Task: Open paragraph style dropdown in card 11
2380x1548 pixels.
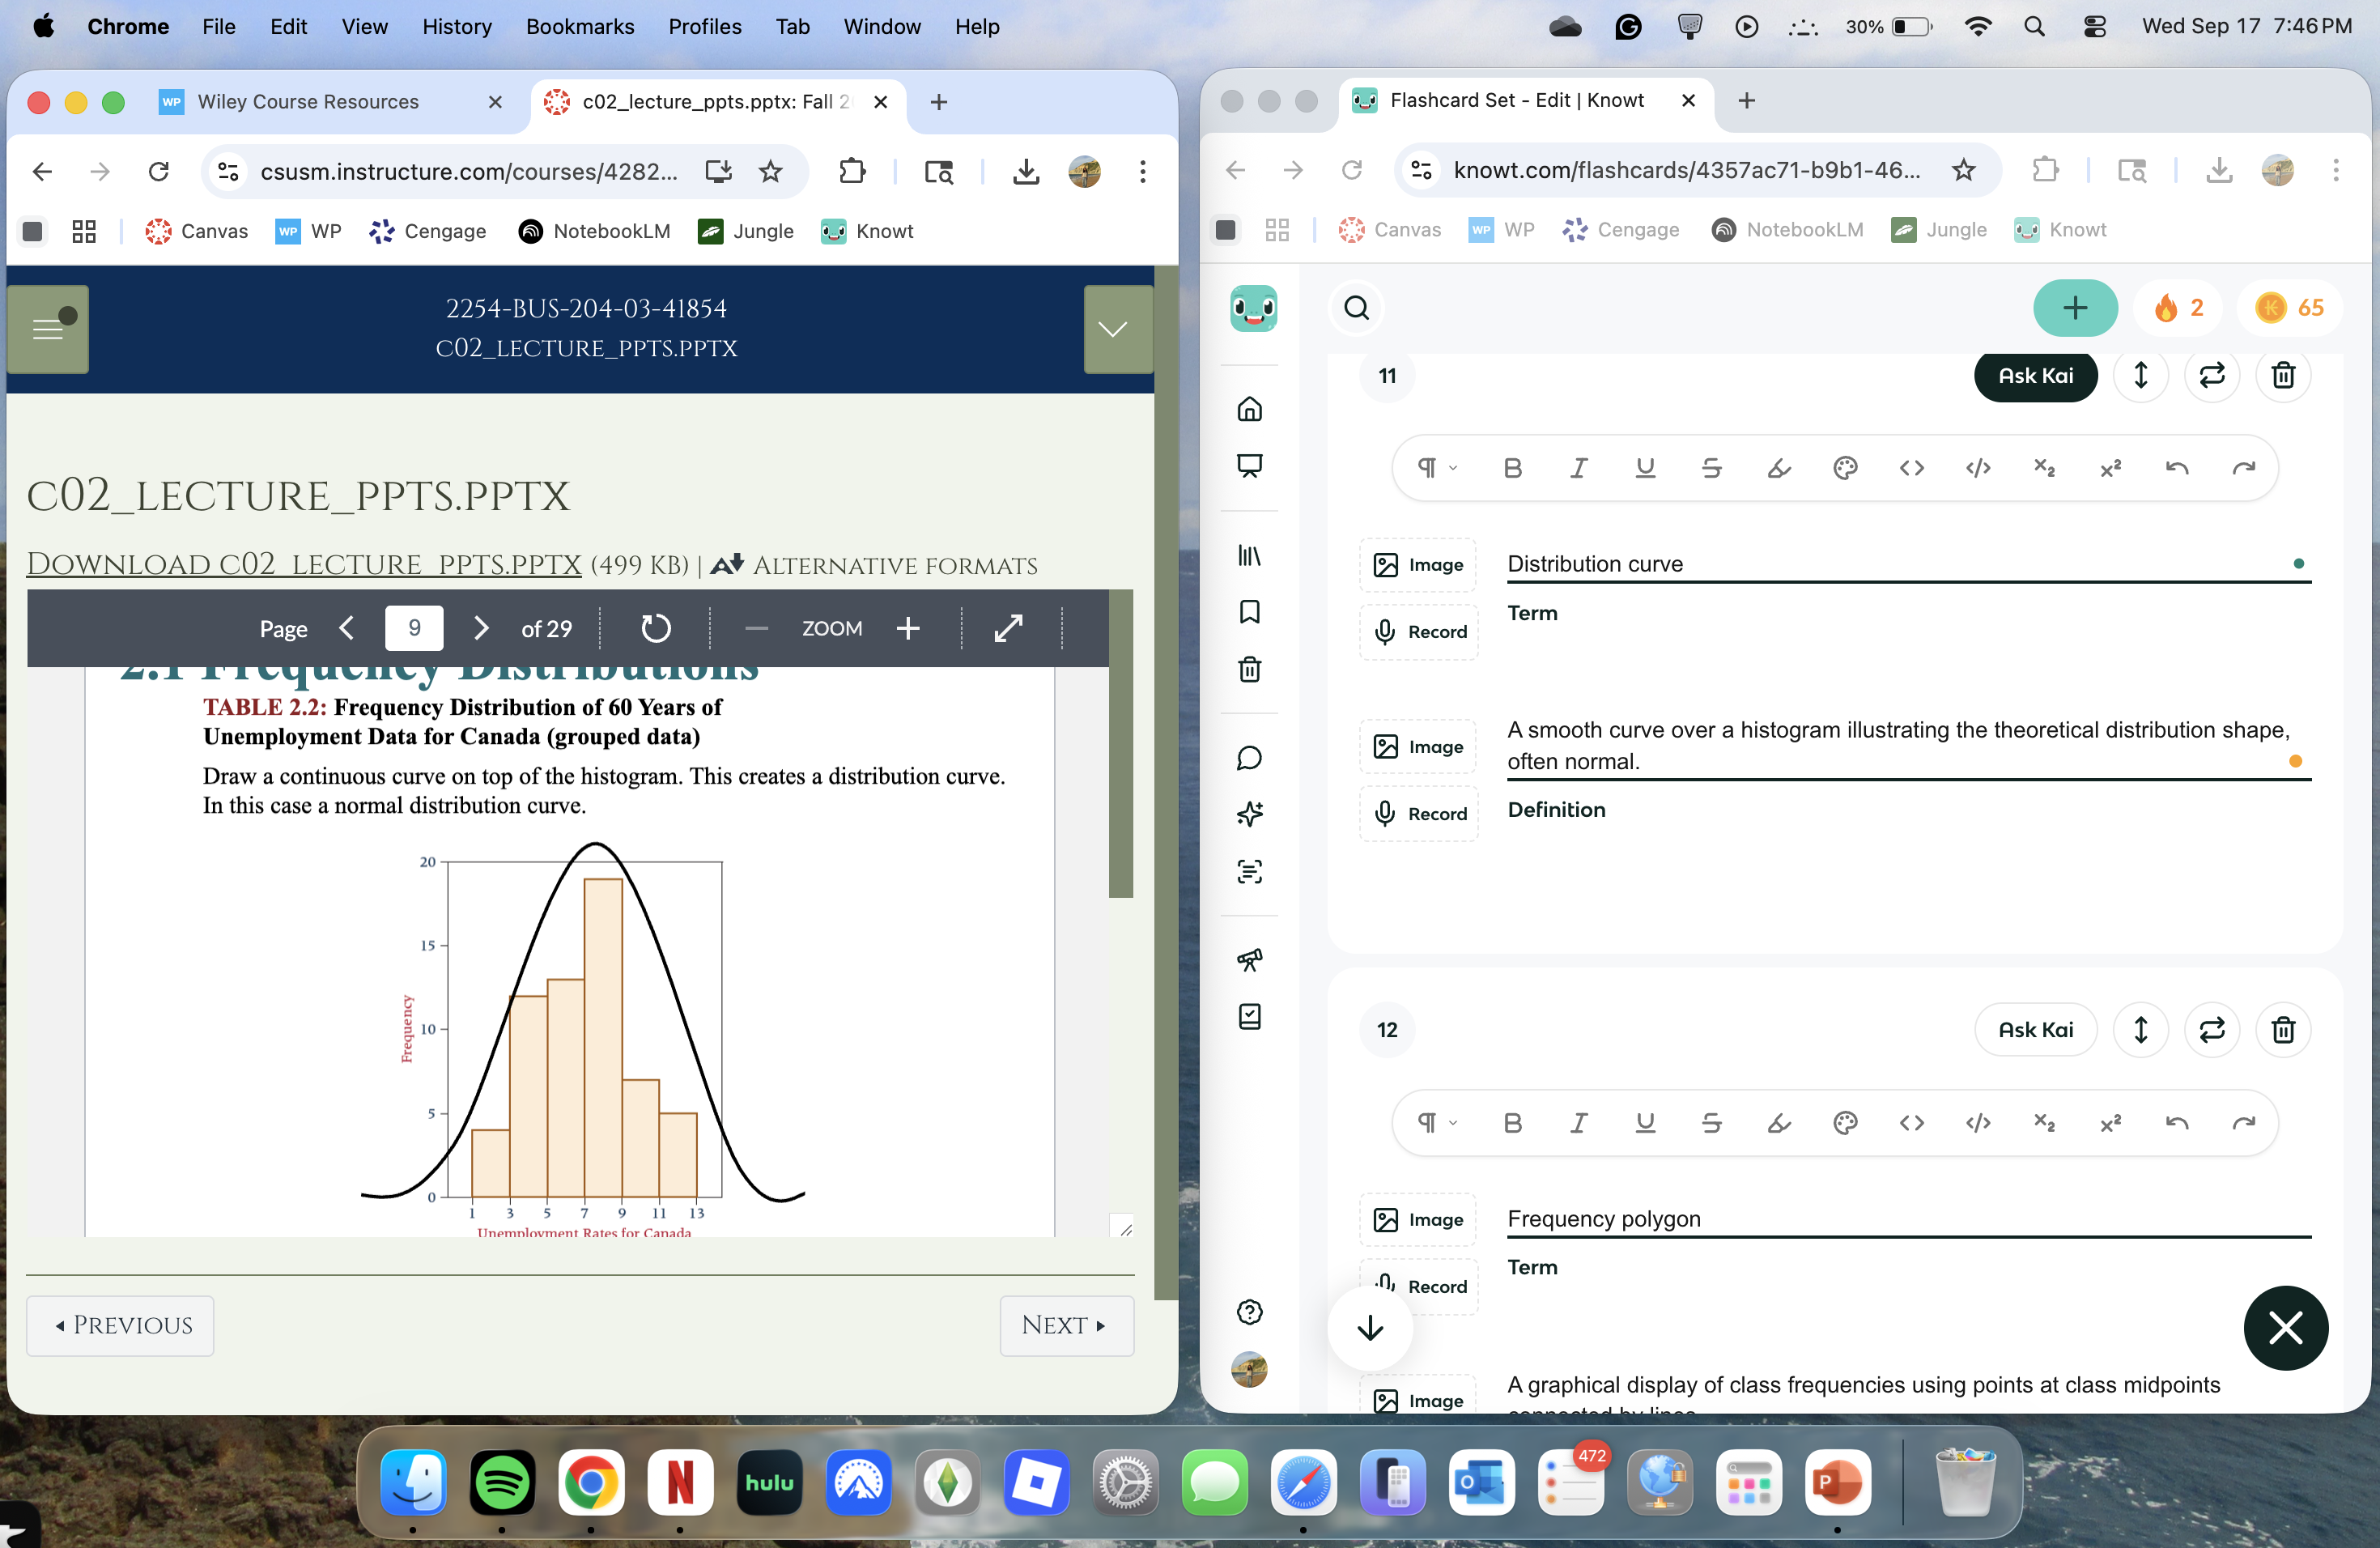Action: [1436, 468]
